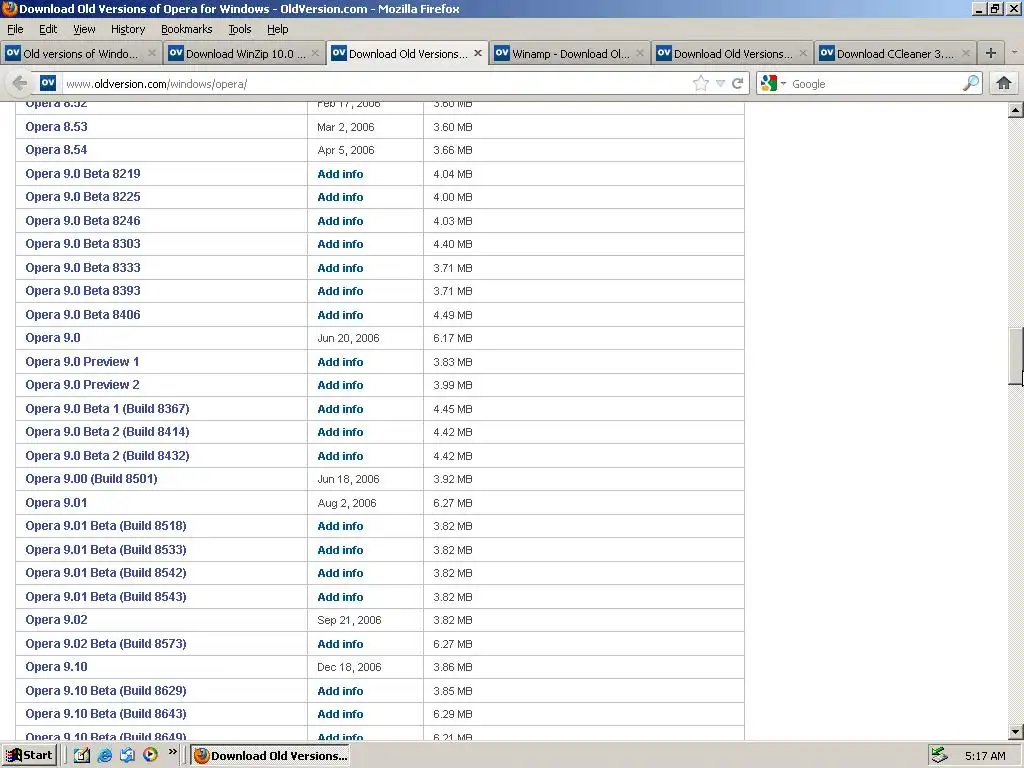
Task: Close the Download WinZip 10.0 tab
Action: click(315, 53)
